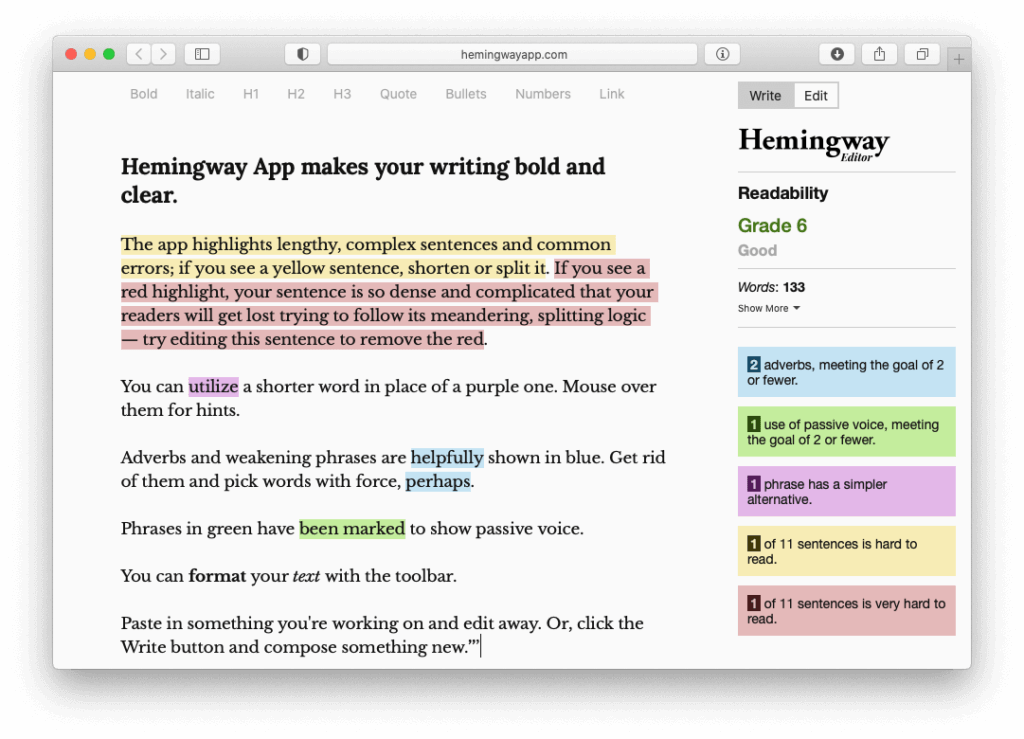This screenshot has width=1024, height=739.
Task: Set heading level H2
Action: [296, 94]
